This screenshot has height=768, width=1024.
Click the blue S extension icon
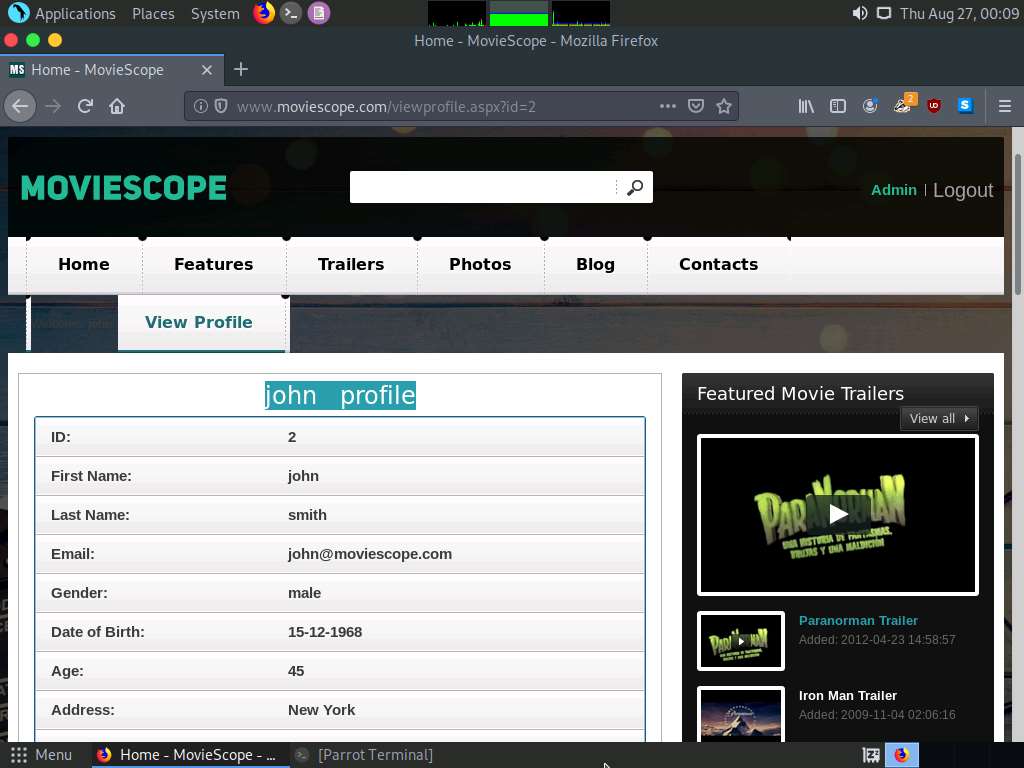[963, 106]
